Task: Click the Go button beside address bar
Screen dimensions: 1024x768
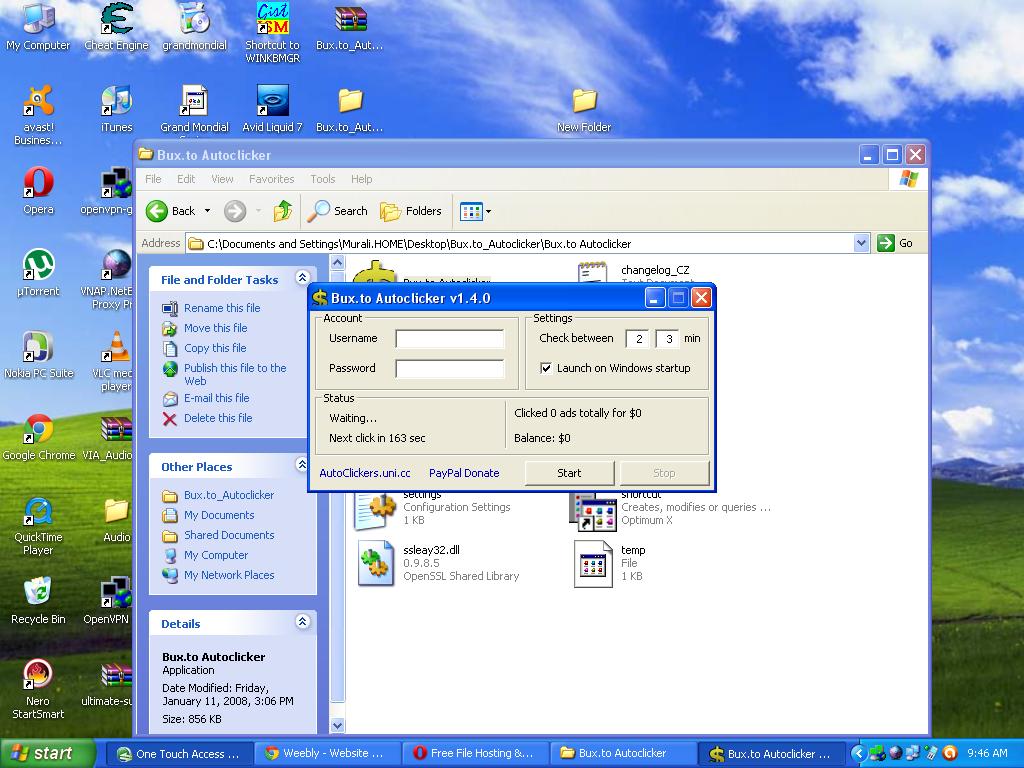Action: pos(895,244)
